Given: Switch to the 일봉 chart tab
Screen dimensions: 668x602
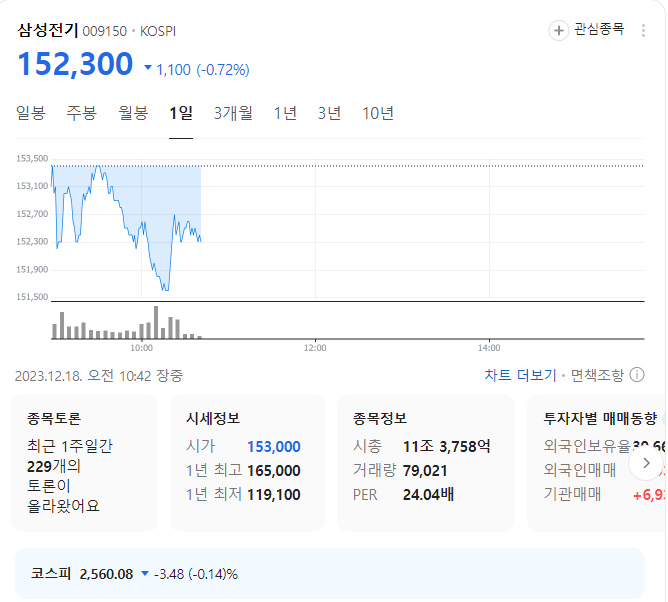Looking at the screenshot, I should coord(31,113).
